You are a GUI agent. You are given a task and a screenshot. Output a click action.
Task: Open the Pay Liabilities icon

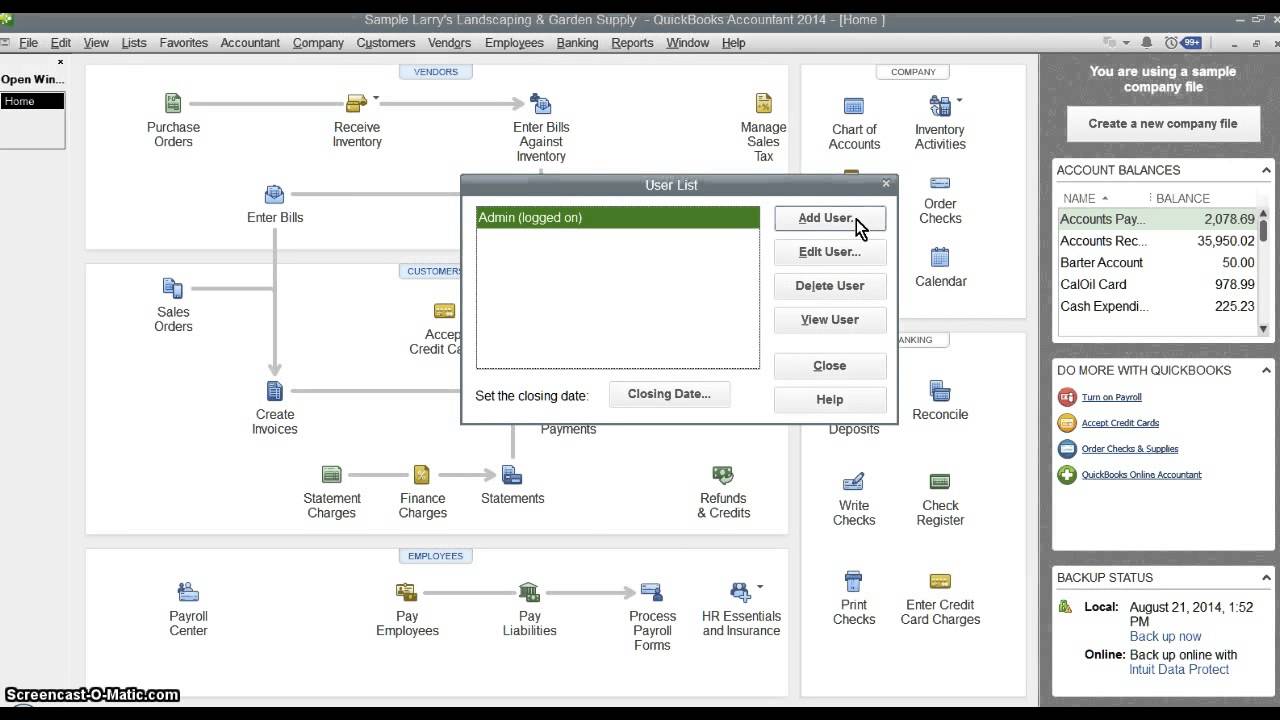[529, 592]
